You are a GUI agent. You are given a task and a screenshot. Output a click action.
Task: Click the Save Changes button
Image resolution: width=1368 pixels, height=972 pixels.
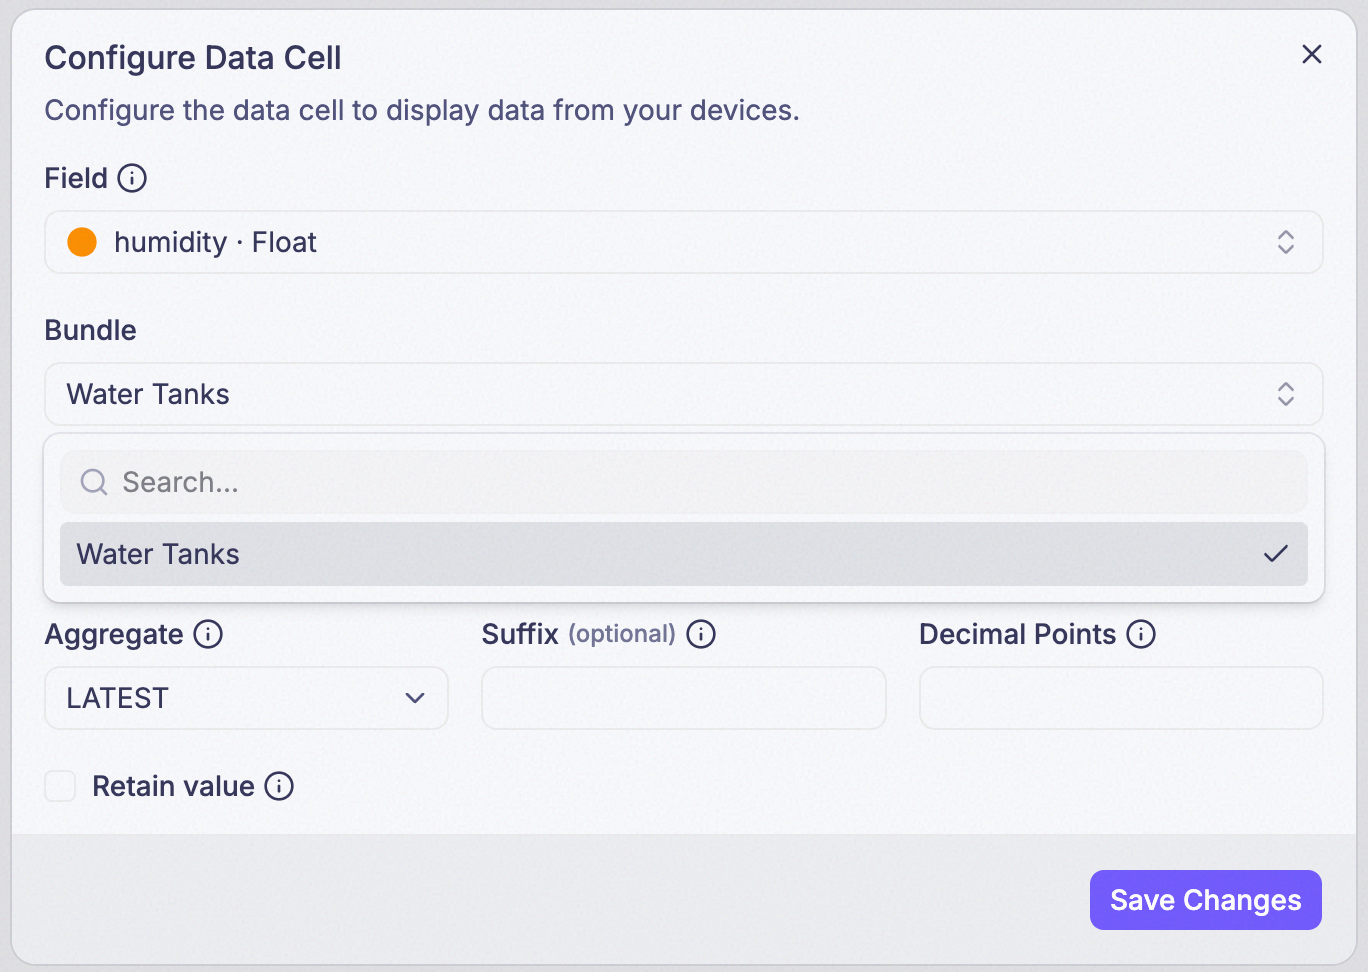[x=1206, y=900]
